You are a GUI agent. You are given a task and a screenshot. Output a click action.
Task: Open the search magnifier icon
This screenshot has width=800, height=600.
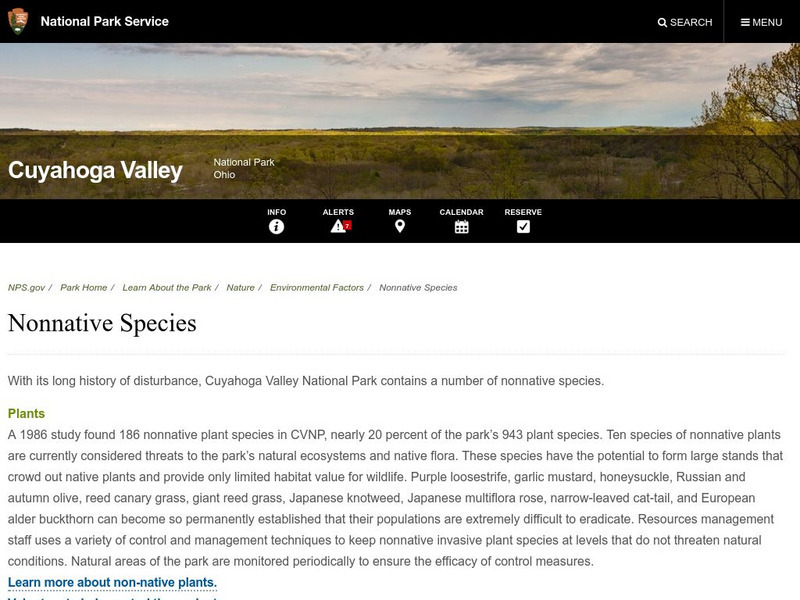(x=662, y=22)
